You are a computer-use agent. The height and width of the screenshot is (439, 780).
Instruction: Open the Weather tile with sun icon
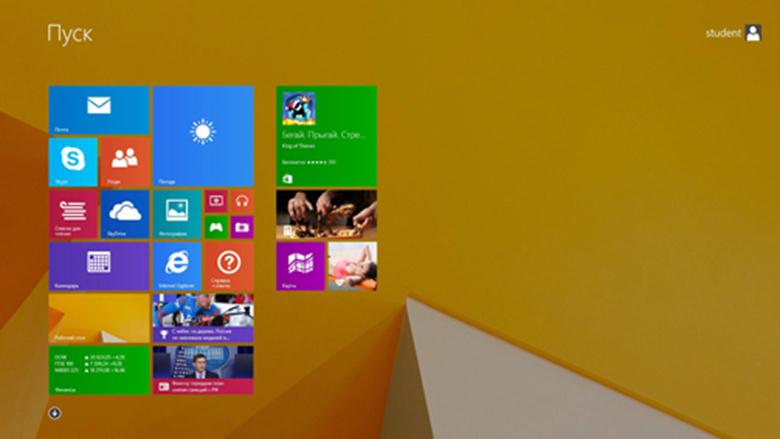(x=203, y=136)
